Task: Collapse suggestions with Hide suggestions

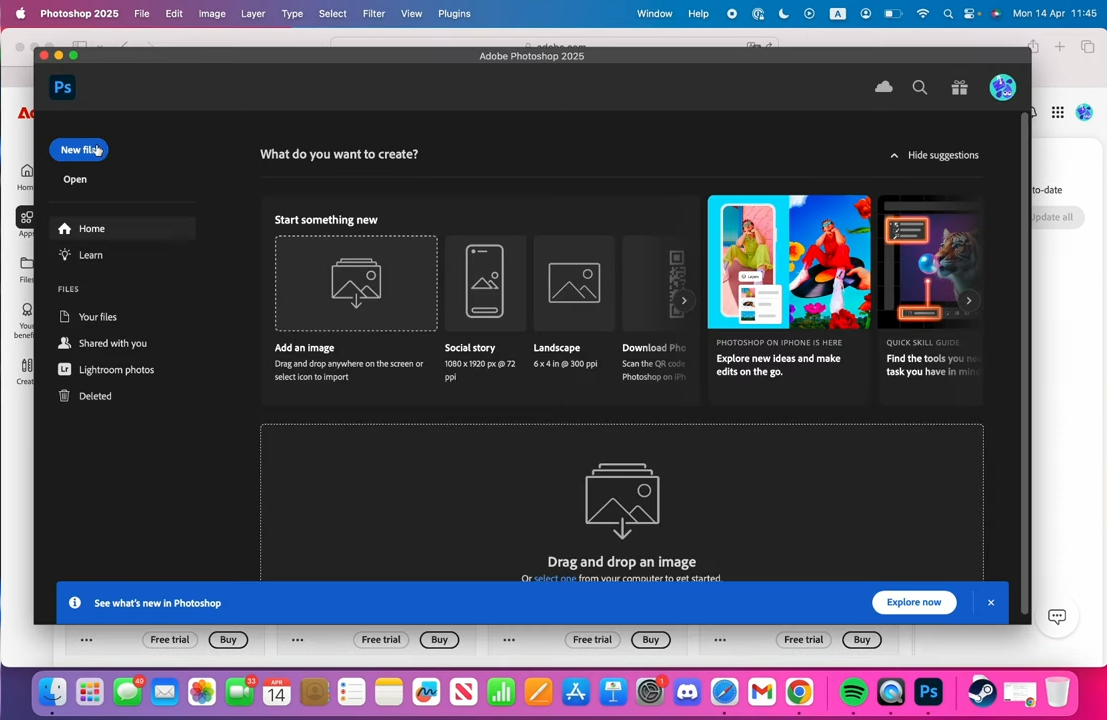Action: [x=934, y=155]
